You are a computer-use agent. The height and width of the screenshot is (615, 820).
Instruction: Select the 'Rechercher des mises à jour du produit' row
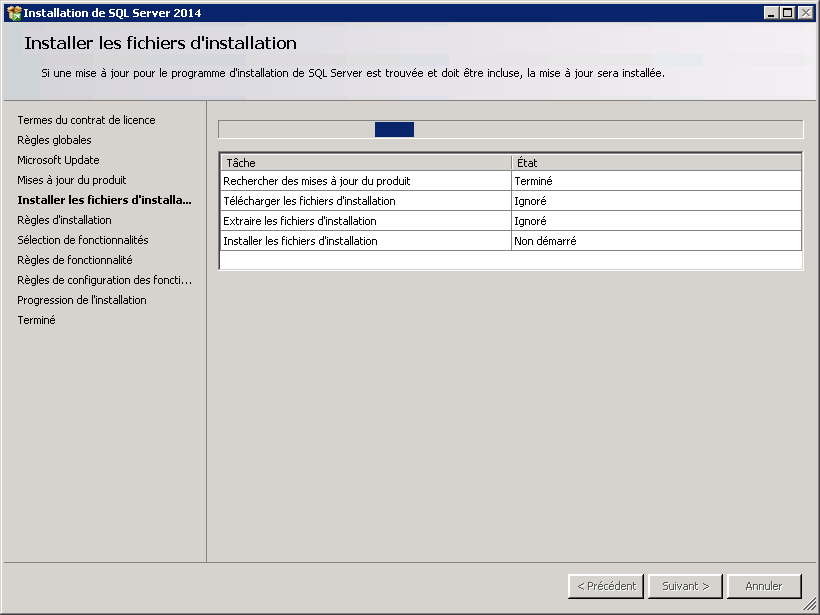[x=365, y=181]
